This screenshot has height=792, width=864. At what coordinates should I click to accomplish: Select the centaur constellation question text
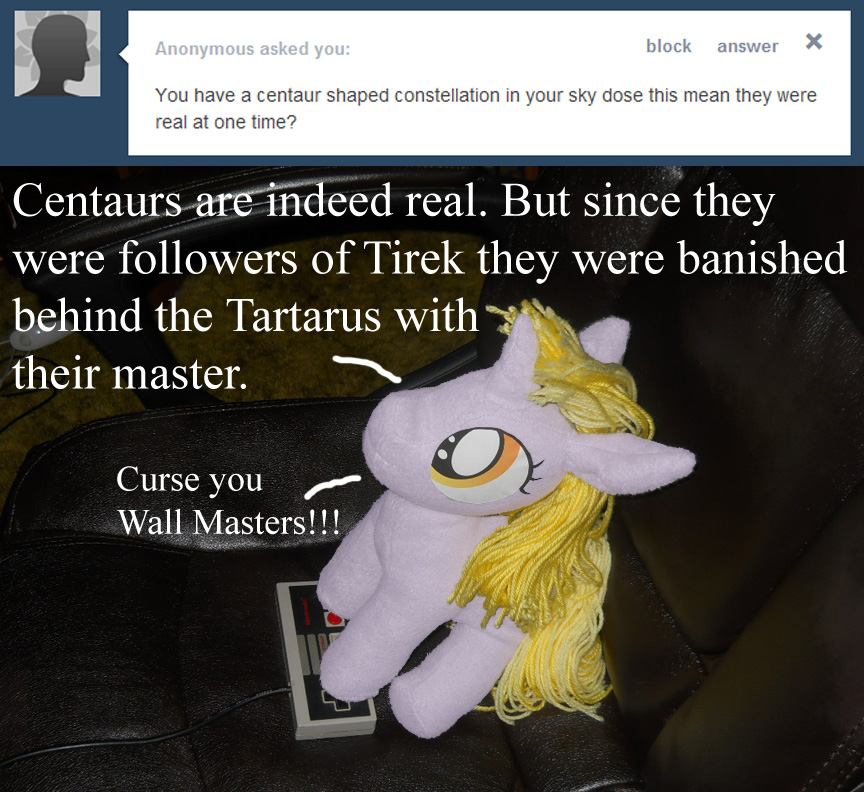coord(485,108)
